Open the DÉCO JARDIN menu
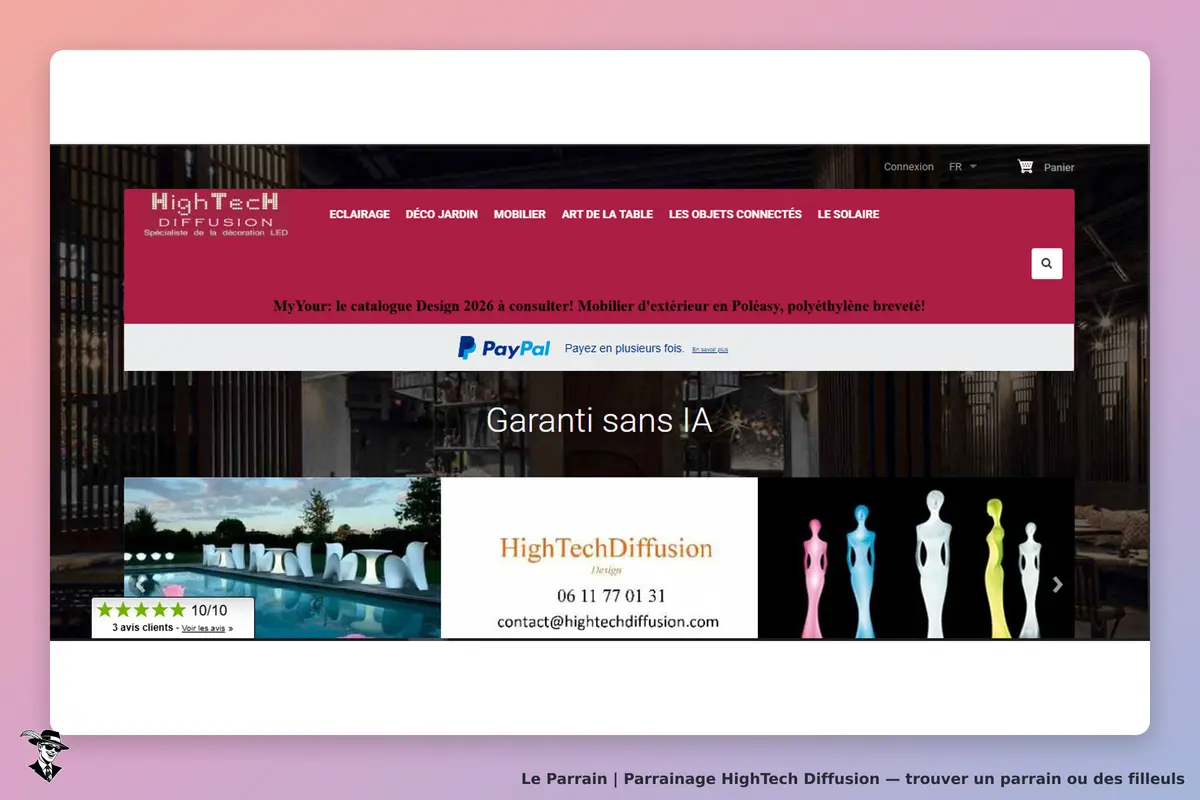1200x800 pixels. click(441, 214)
